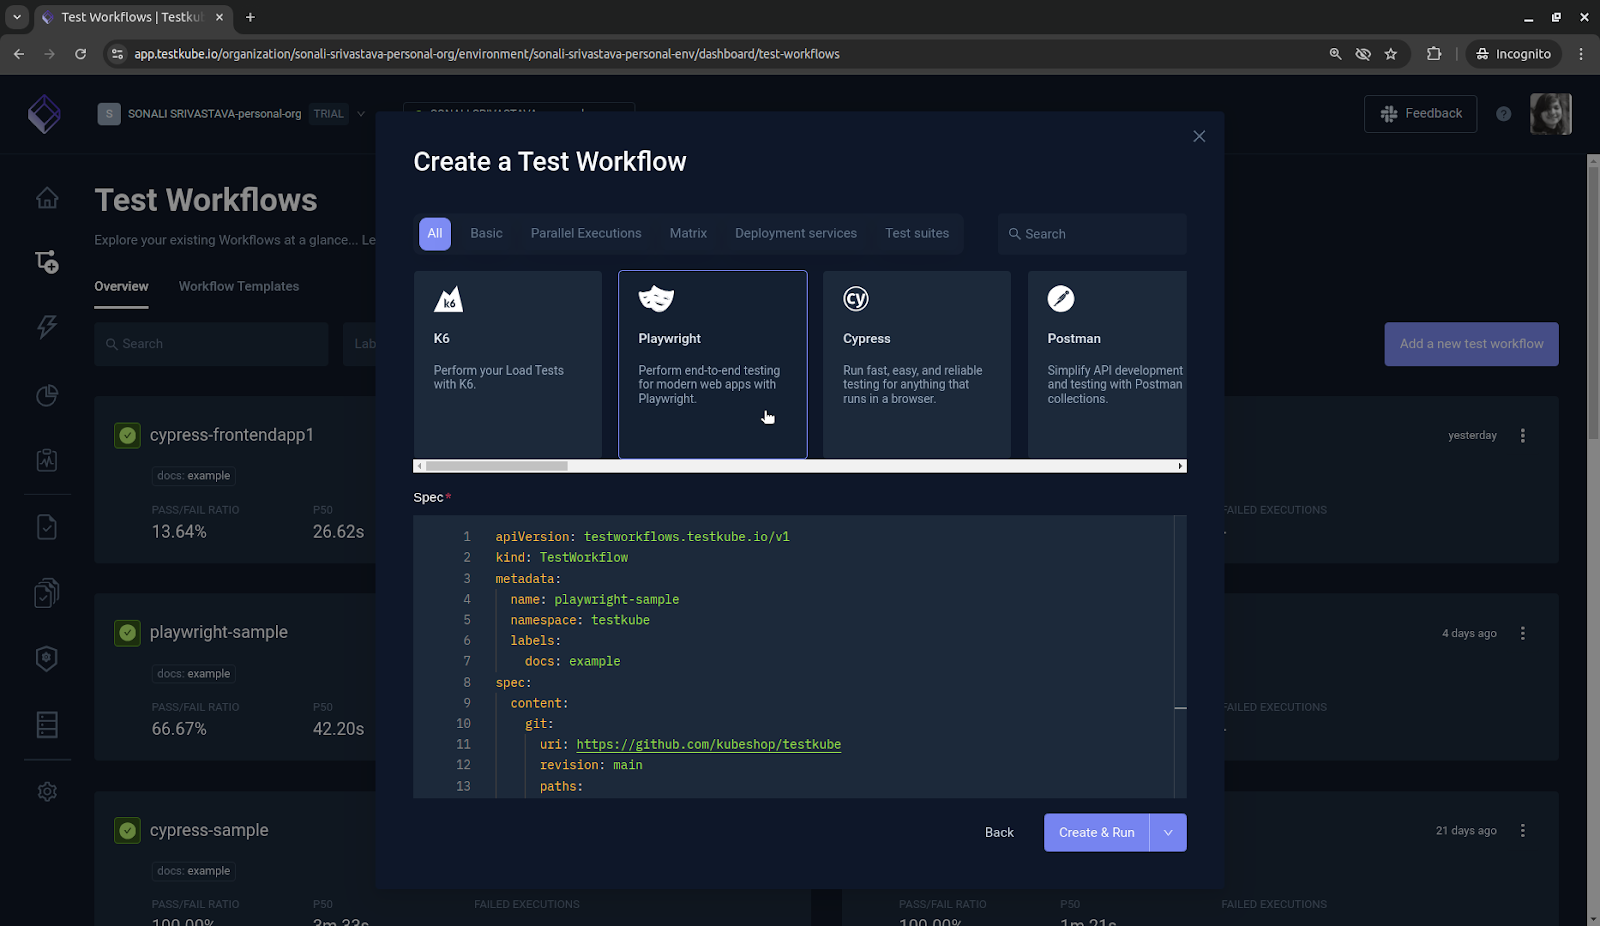1600x926 pixels.
Task: Reload the browser page
Action: 80,54
